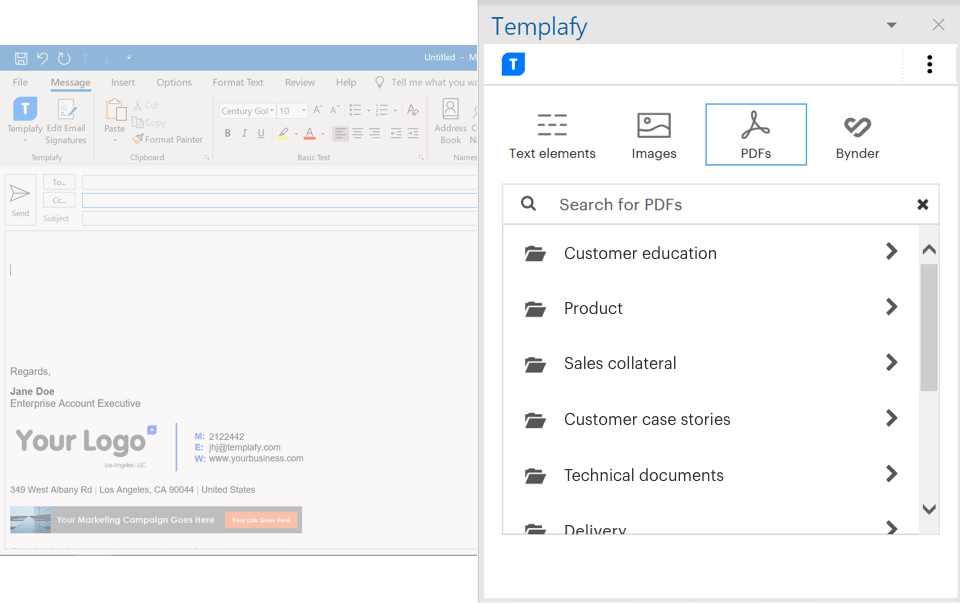Click the Cc... recipient button

pos(59,200)
